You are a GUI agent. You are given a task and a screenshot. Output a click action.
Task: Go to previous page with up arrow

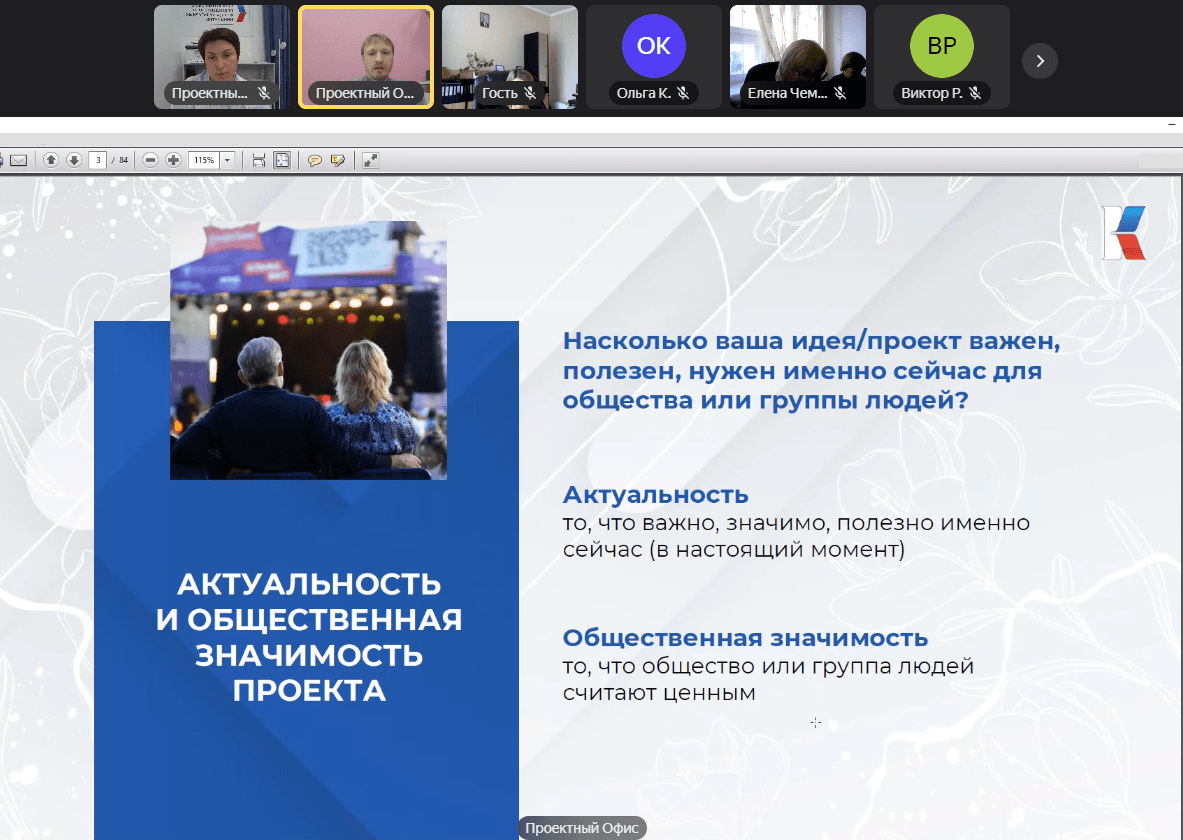[50, 160]
